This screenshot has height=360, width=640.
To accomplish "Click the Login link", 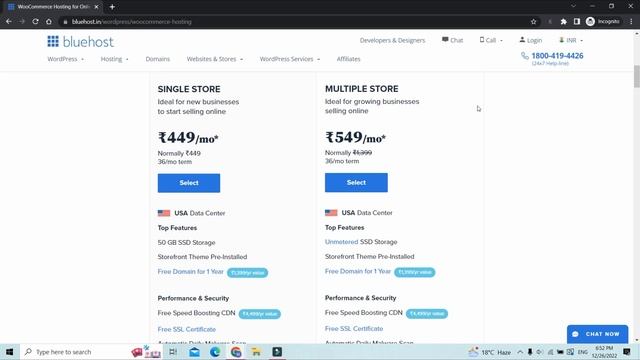I will tap(531, 40).
